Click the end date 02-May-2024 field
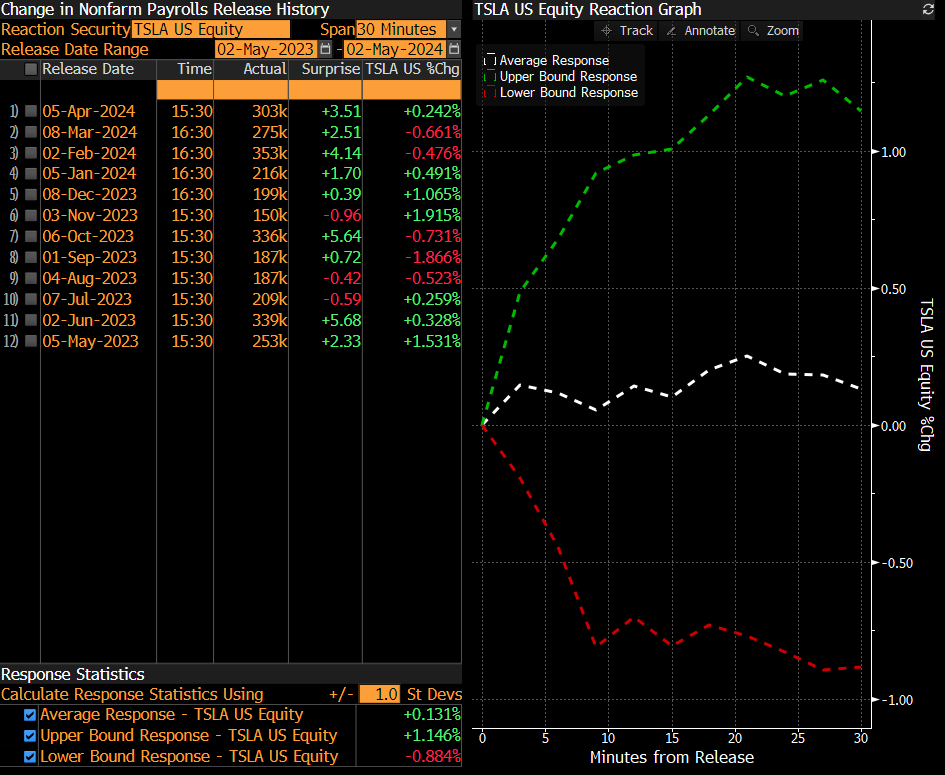945x775 pixels. pos(395,49)
